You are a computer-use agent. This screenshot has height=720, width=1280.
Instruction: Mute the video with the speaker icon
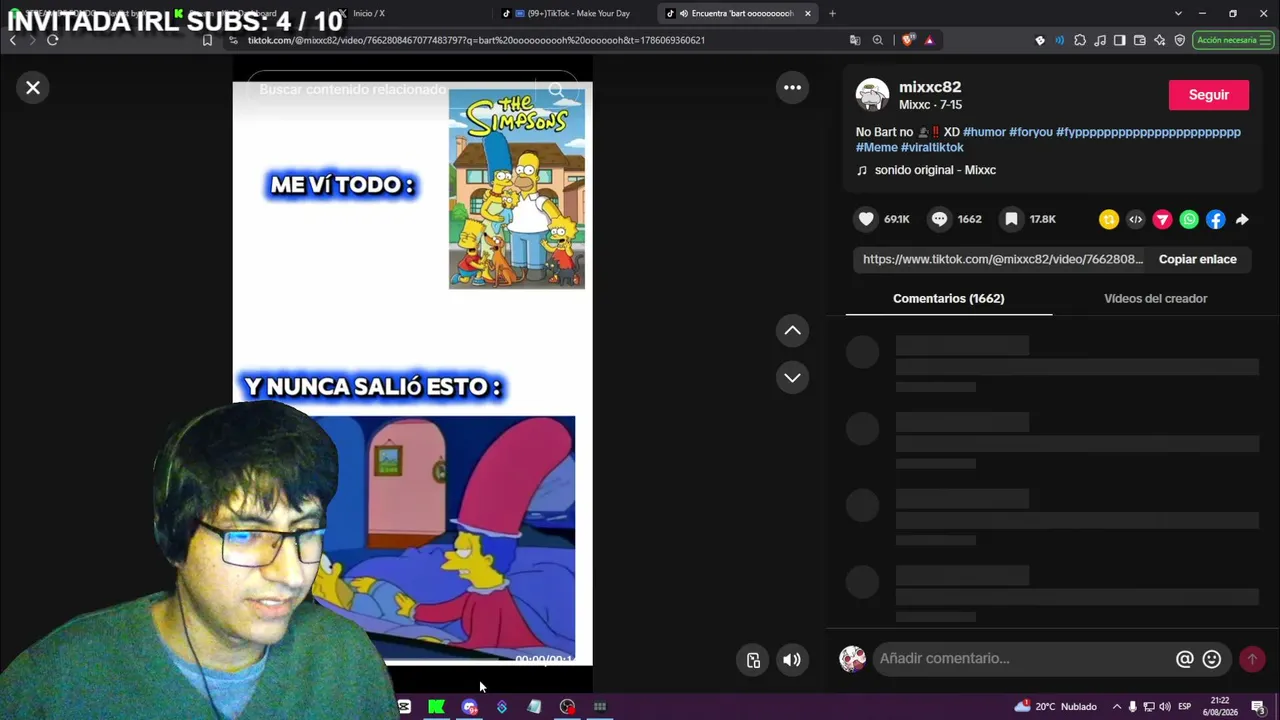coord(792,660)
